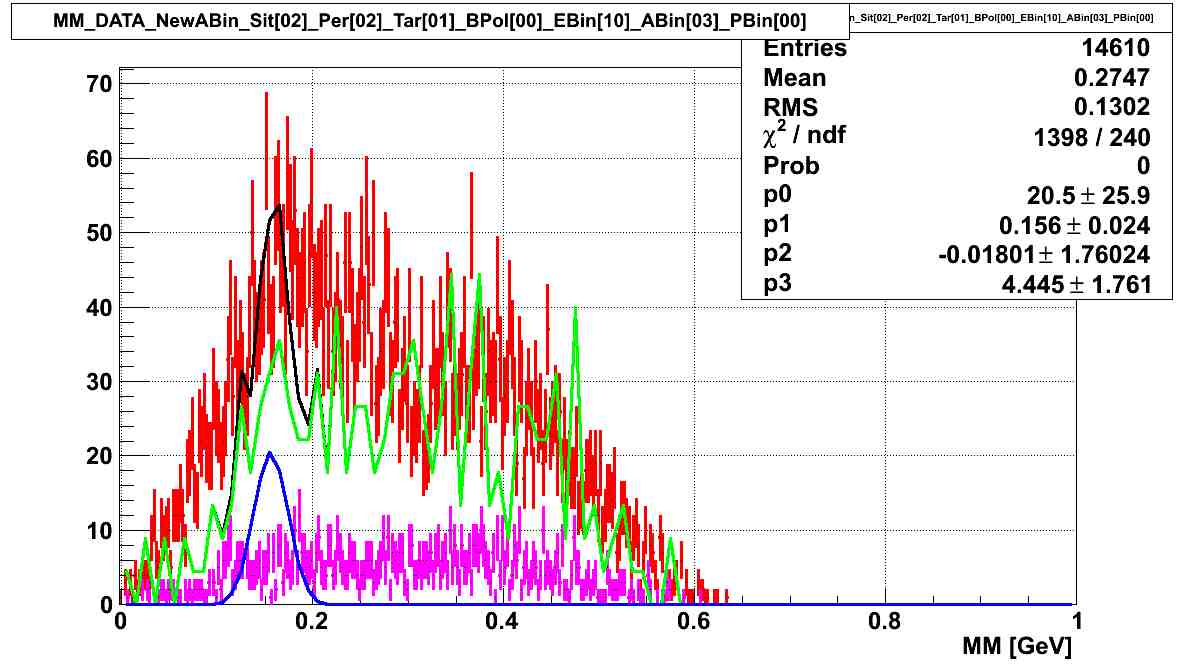1196x672 pixels.
Task: Click the RMS value 0.1302
Action: pos(1112,106)
